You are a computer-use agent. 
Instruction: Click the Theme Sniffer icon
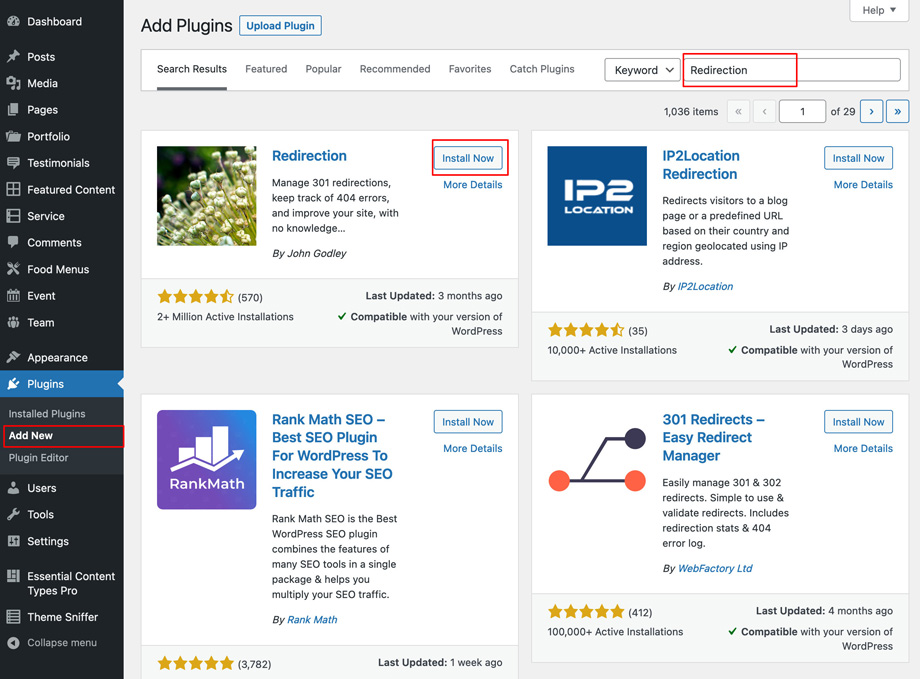click(13, 617)
